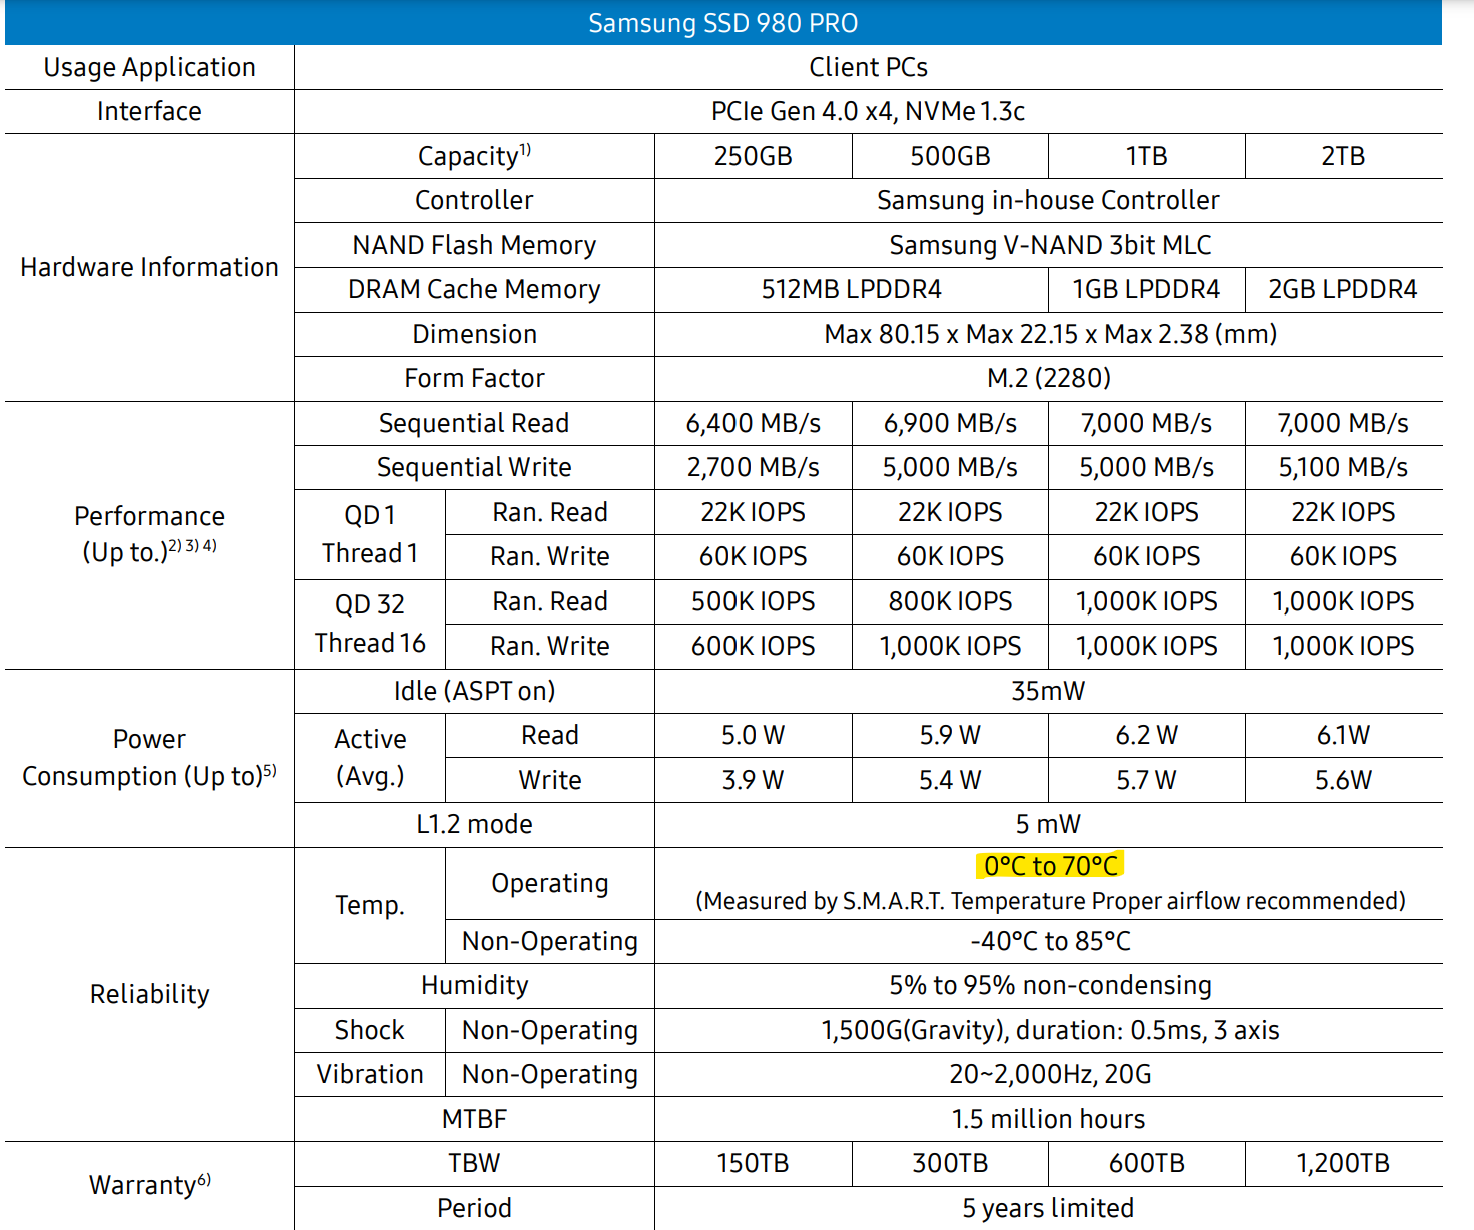The image size is (1474, 1230).
Task: Select the "Performance (Up to.)" section label
Action: 150,534
